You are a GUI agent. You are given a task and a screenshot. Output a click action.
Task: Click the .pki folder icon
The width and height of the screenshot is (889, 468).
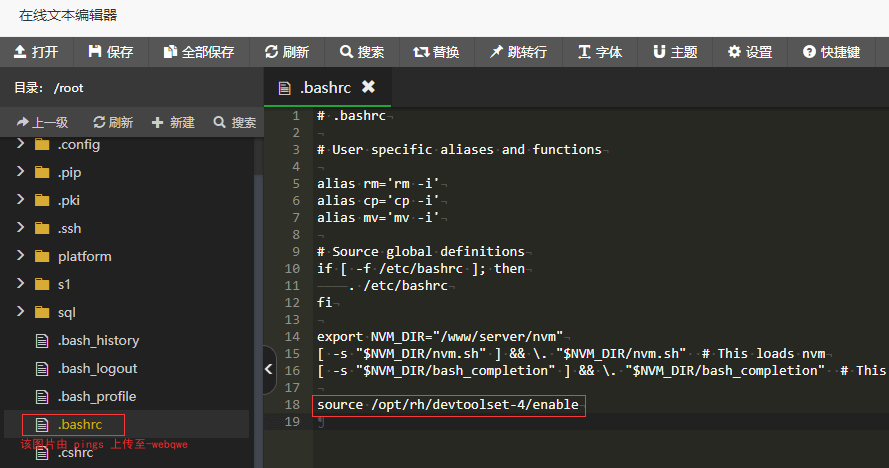coord(42,200)
